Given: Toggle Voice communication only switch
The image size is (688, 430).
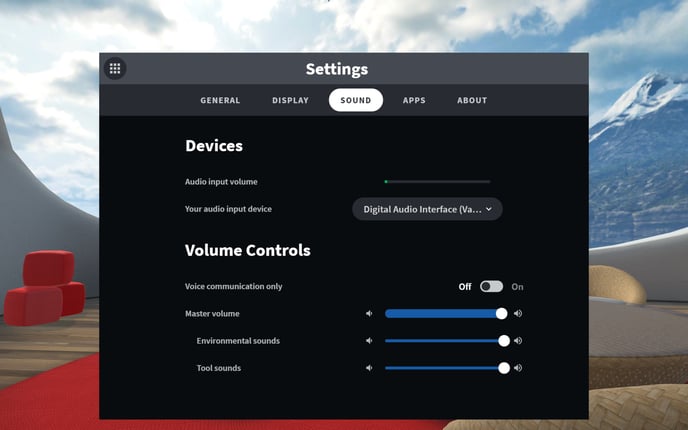Looking at the screenshot, I should [x=491, y=287].
